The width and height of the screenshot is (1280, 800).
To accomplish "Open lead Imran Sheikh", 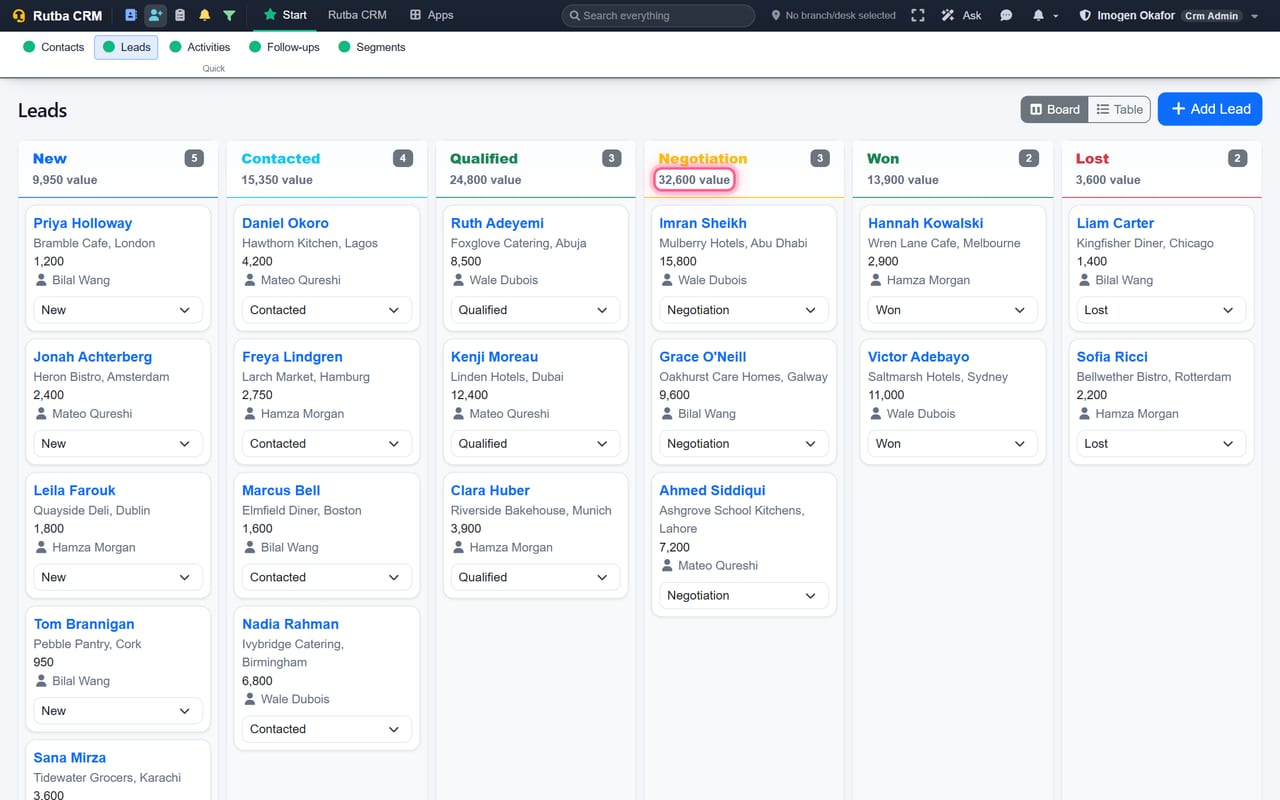I will 703,223.
